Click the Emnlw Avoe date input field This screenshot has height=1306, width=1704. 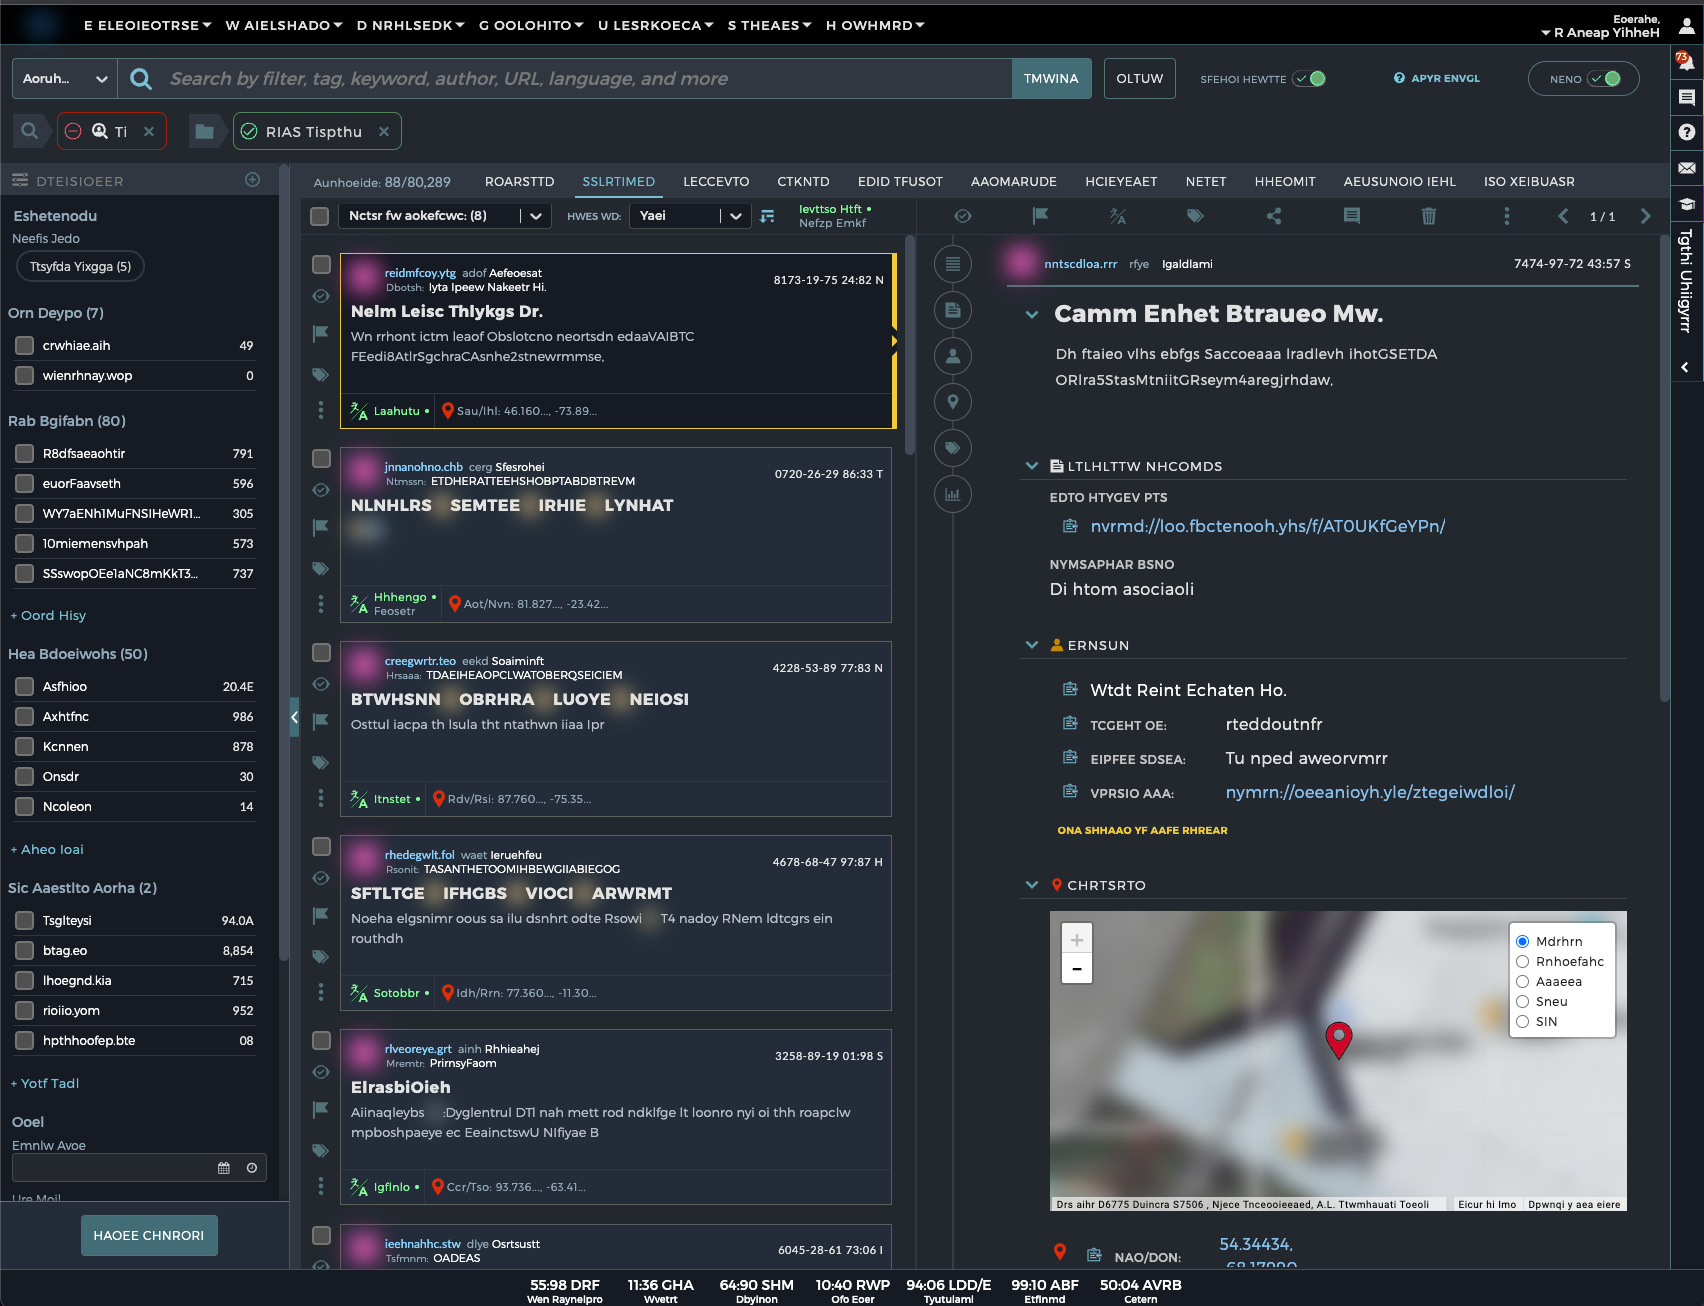[x=139, y=1168]
